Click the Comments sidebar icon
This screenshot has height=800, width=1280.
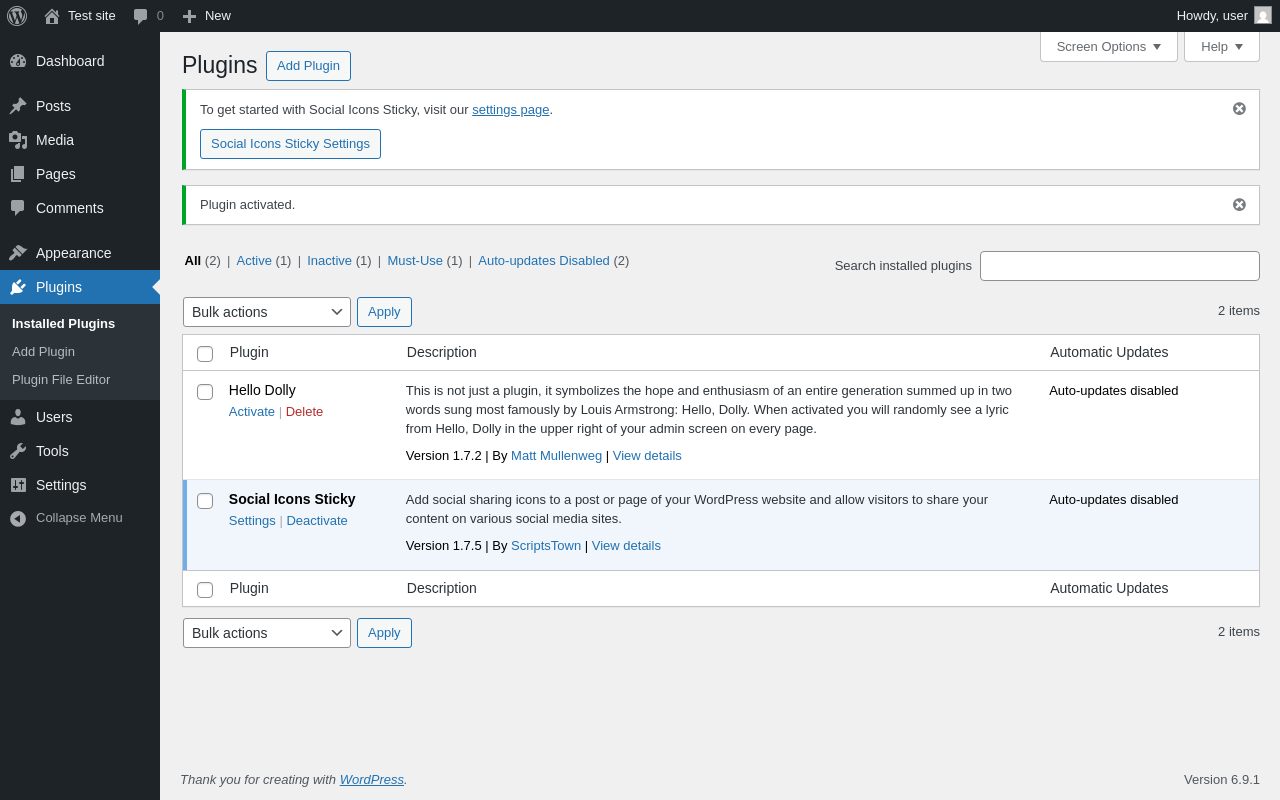point(18,208)
